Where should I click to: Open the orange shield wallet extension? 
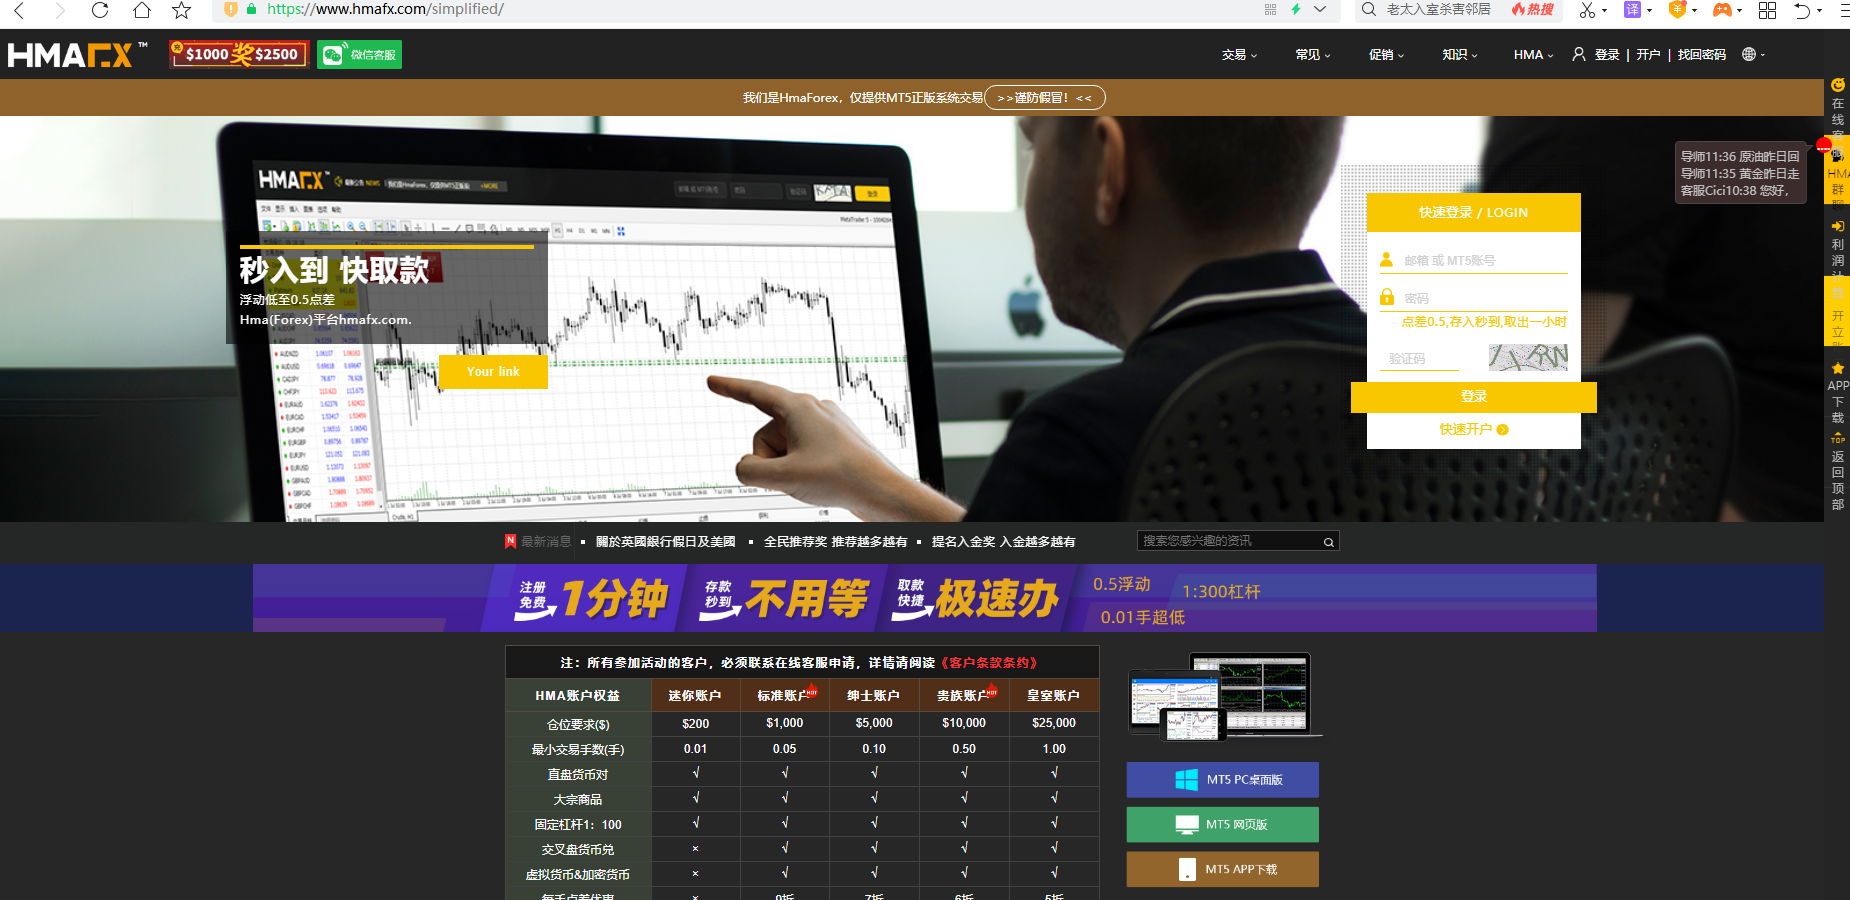[x=1678, y=9]
